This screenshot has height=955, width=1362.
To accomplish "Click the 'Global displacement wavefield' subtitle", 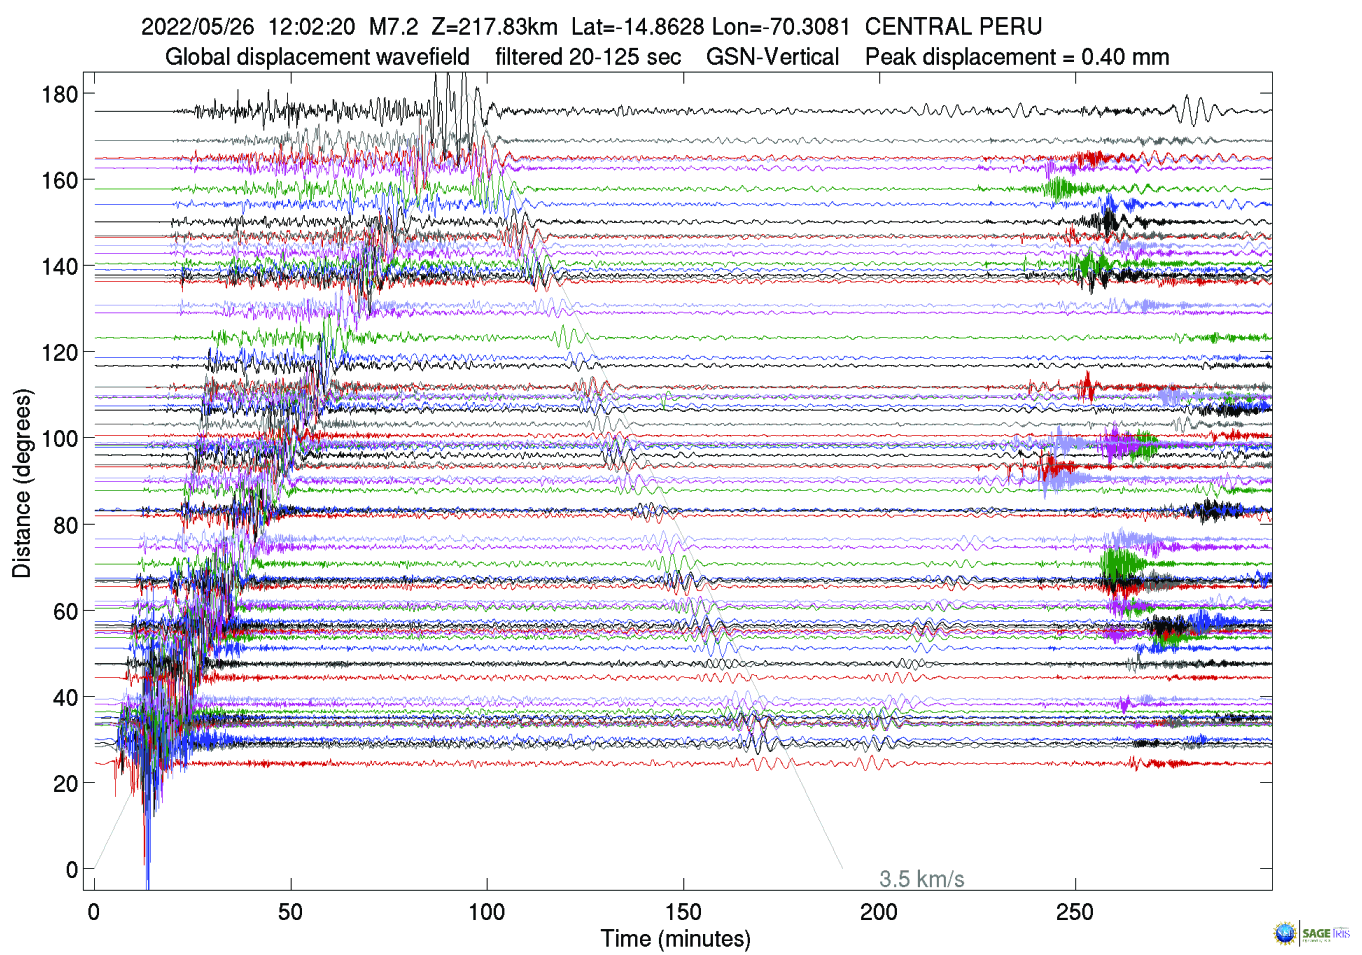I will [x=317, y=57].
